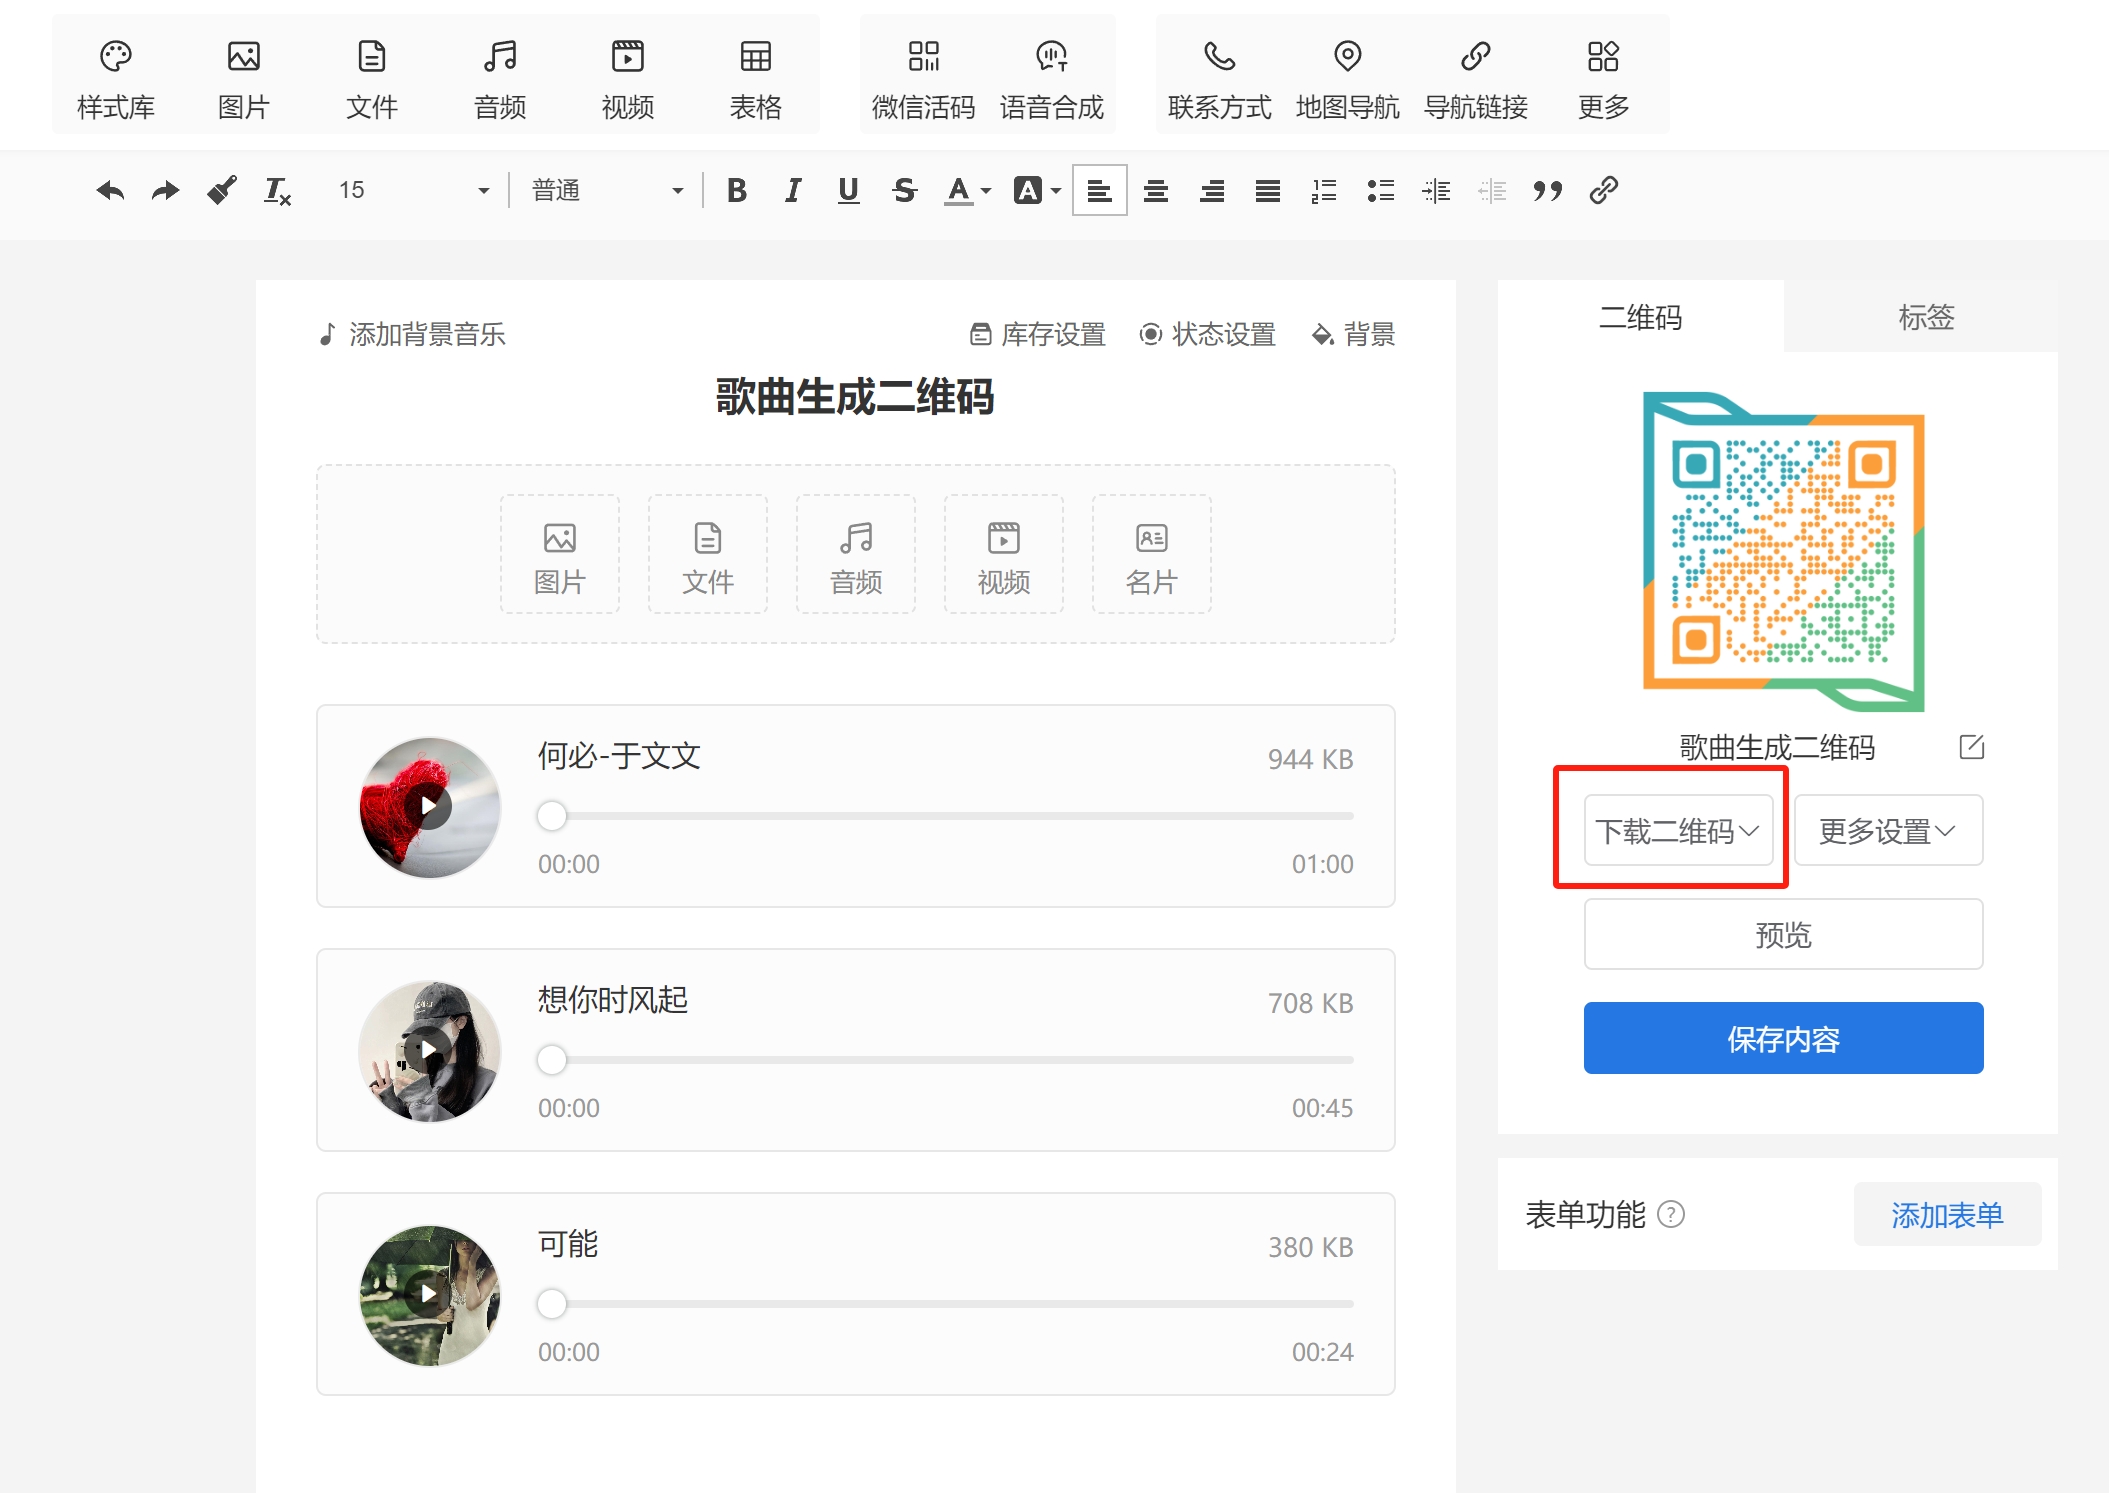
Task: Open the 样式库 style library
Action: point(116,80)
